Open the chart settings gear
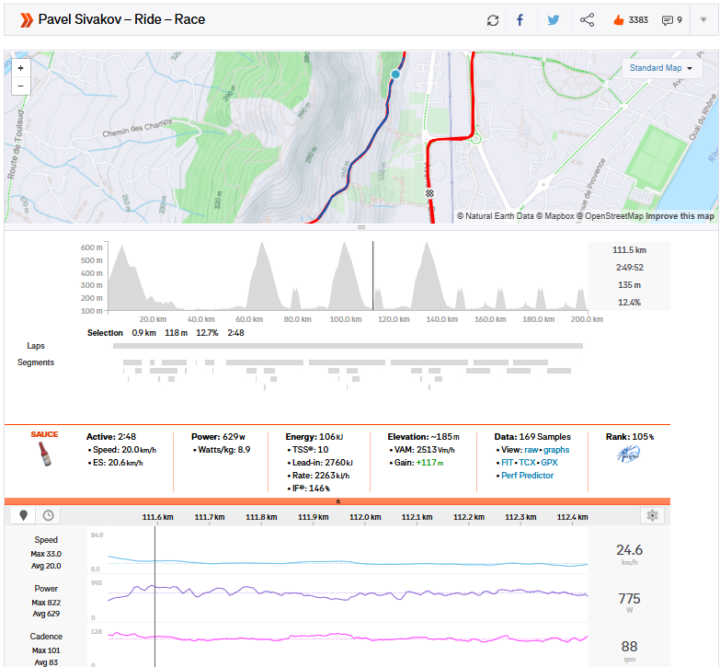 652,516
